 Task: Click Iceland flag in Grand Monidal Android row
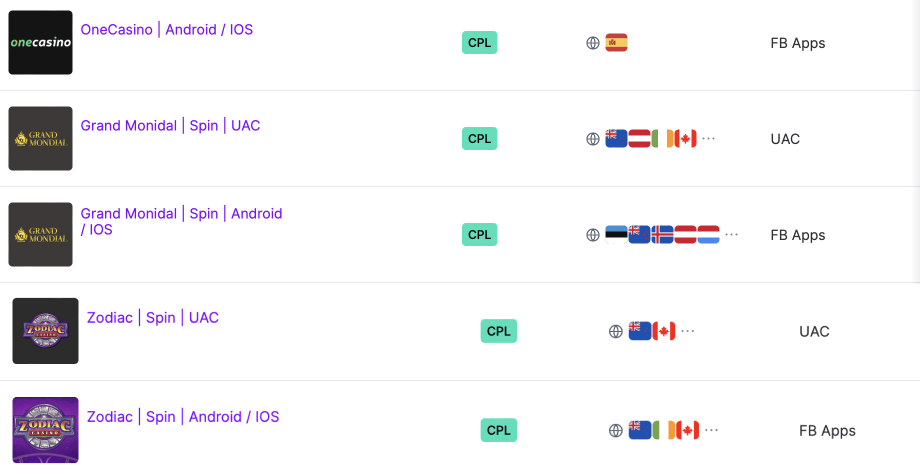click(662, 235)
